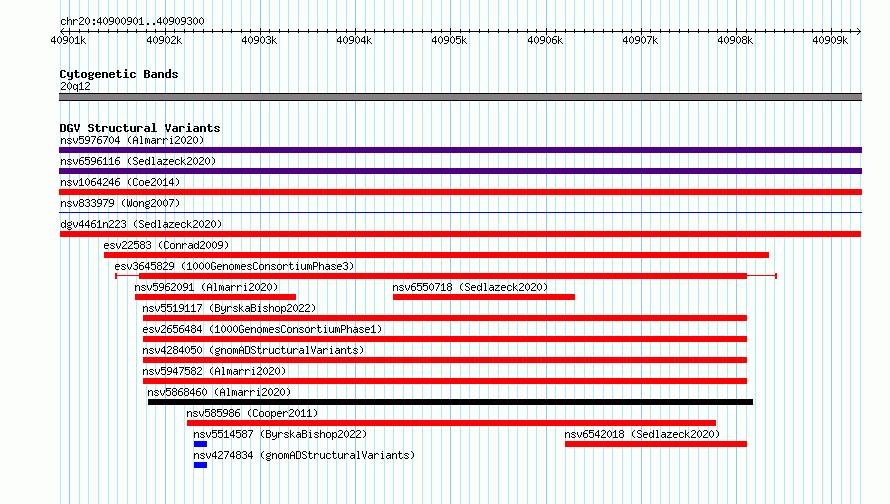Open nsv833979 (Wong2007) variant label
Image resolution: width=890 pixels, height=504 pixels.
[120, 203]
